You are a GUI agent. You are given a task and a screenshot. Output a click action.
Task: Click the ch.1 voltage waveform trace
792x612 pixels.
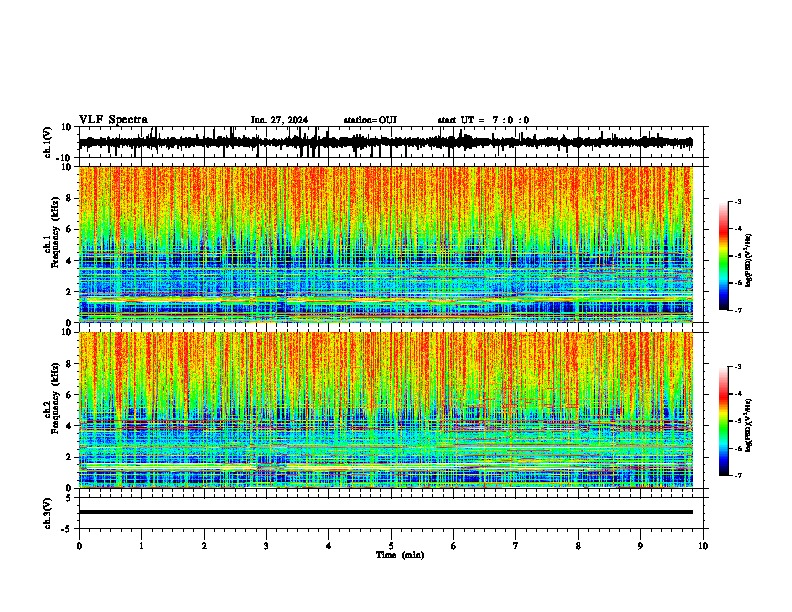[386, 142]
